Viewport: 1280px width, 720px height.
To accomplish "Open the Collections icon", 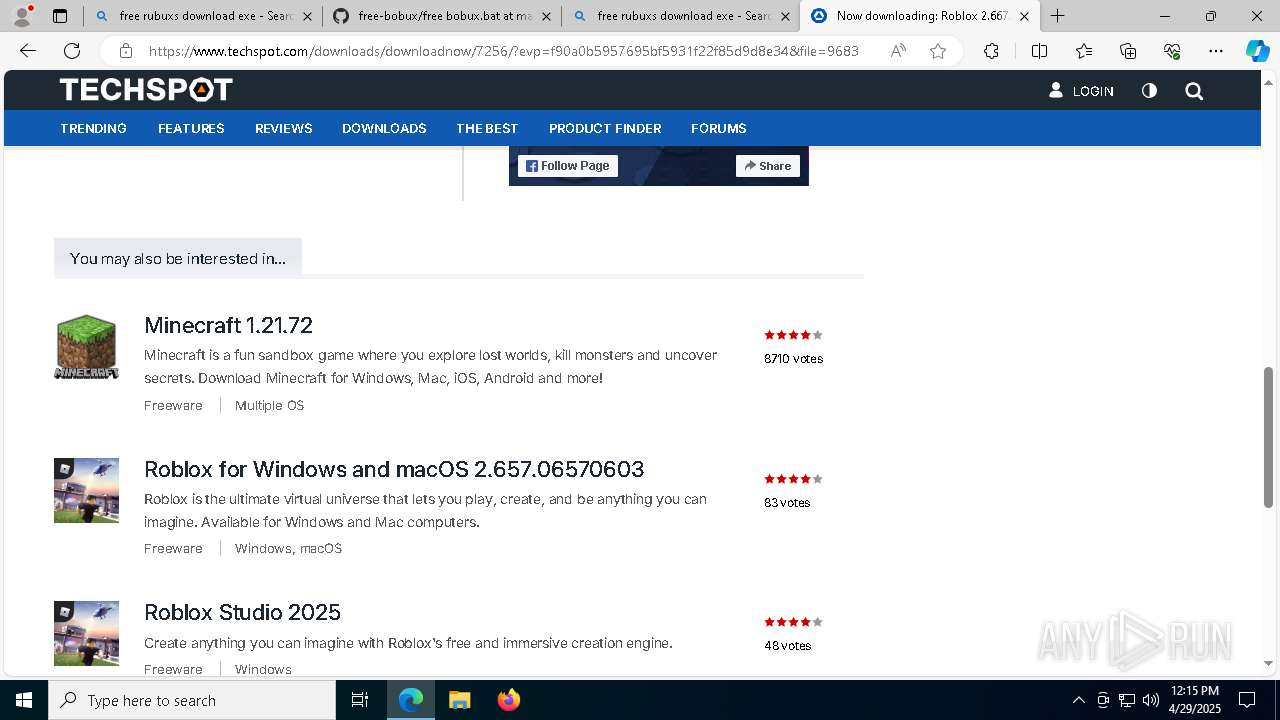I will click(1128, 51).
